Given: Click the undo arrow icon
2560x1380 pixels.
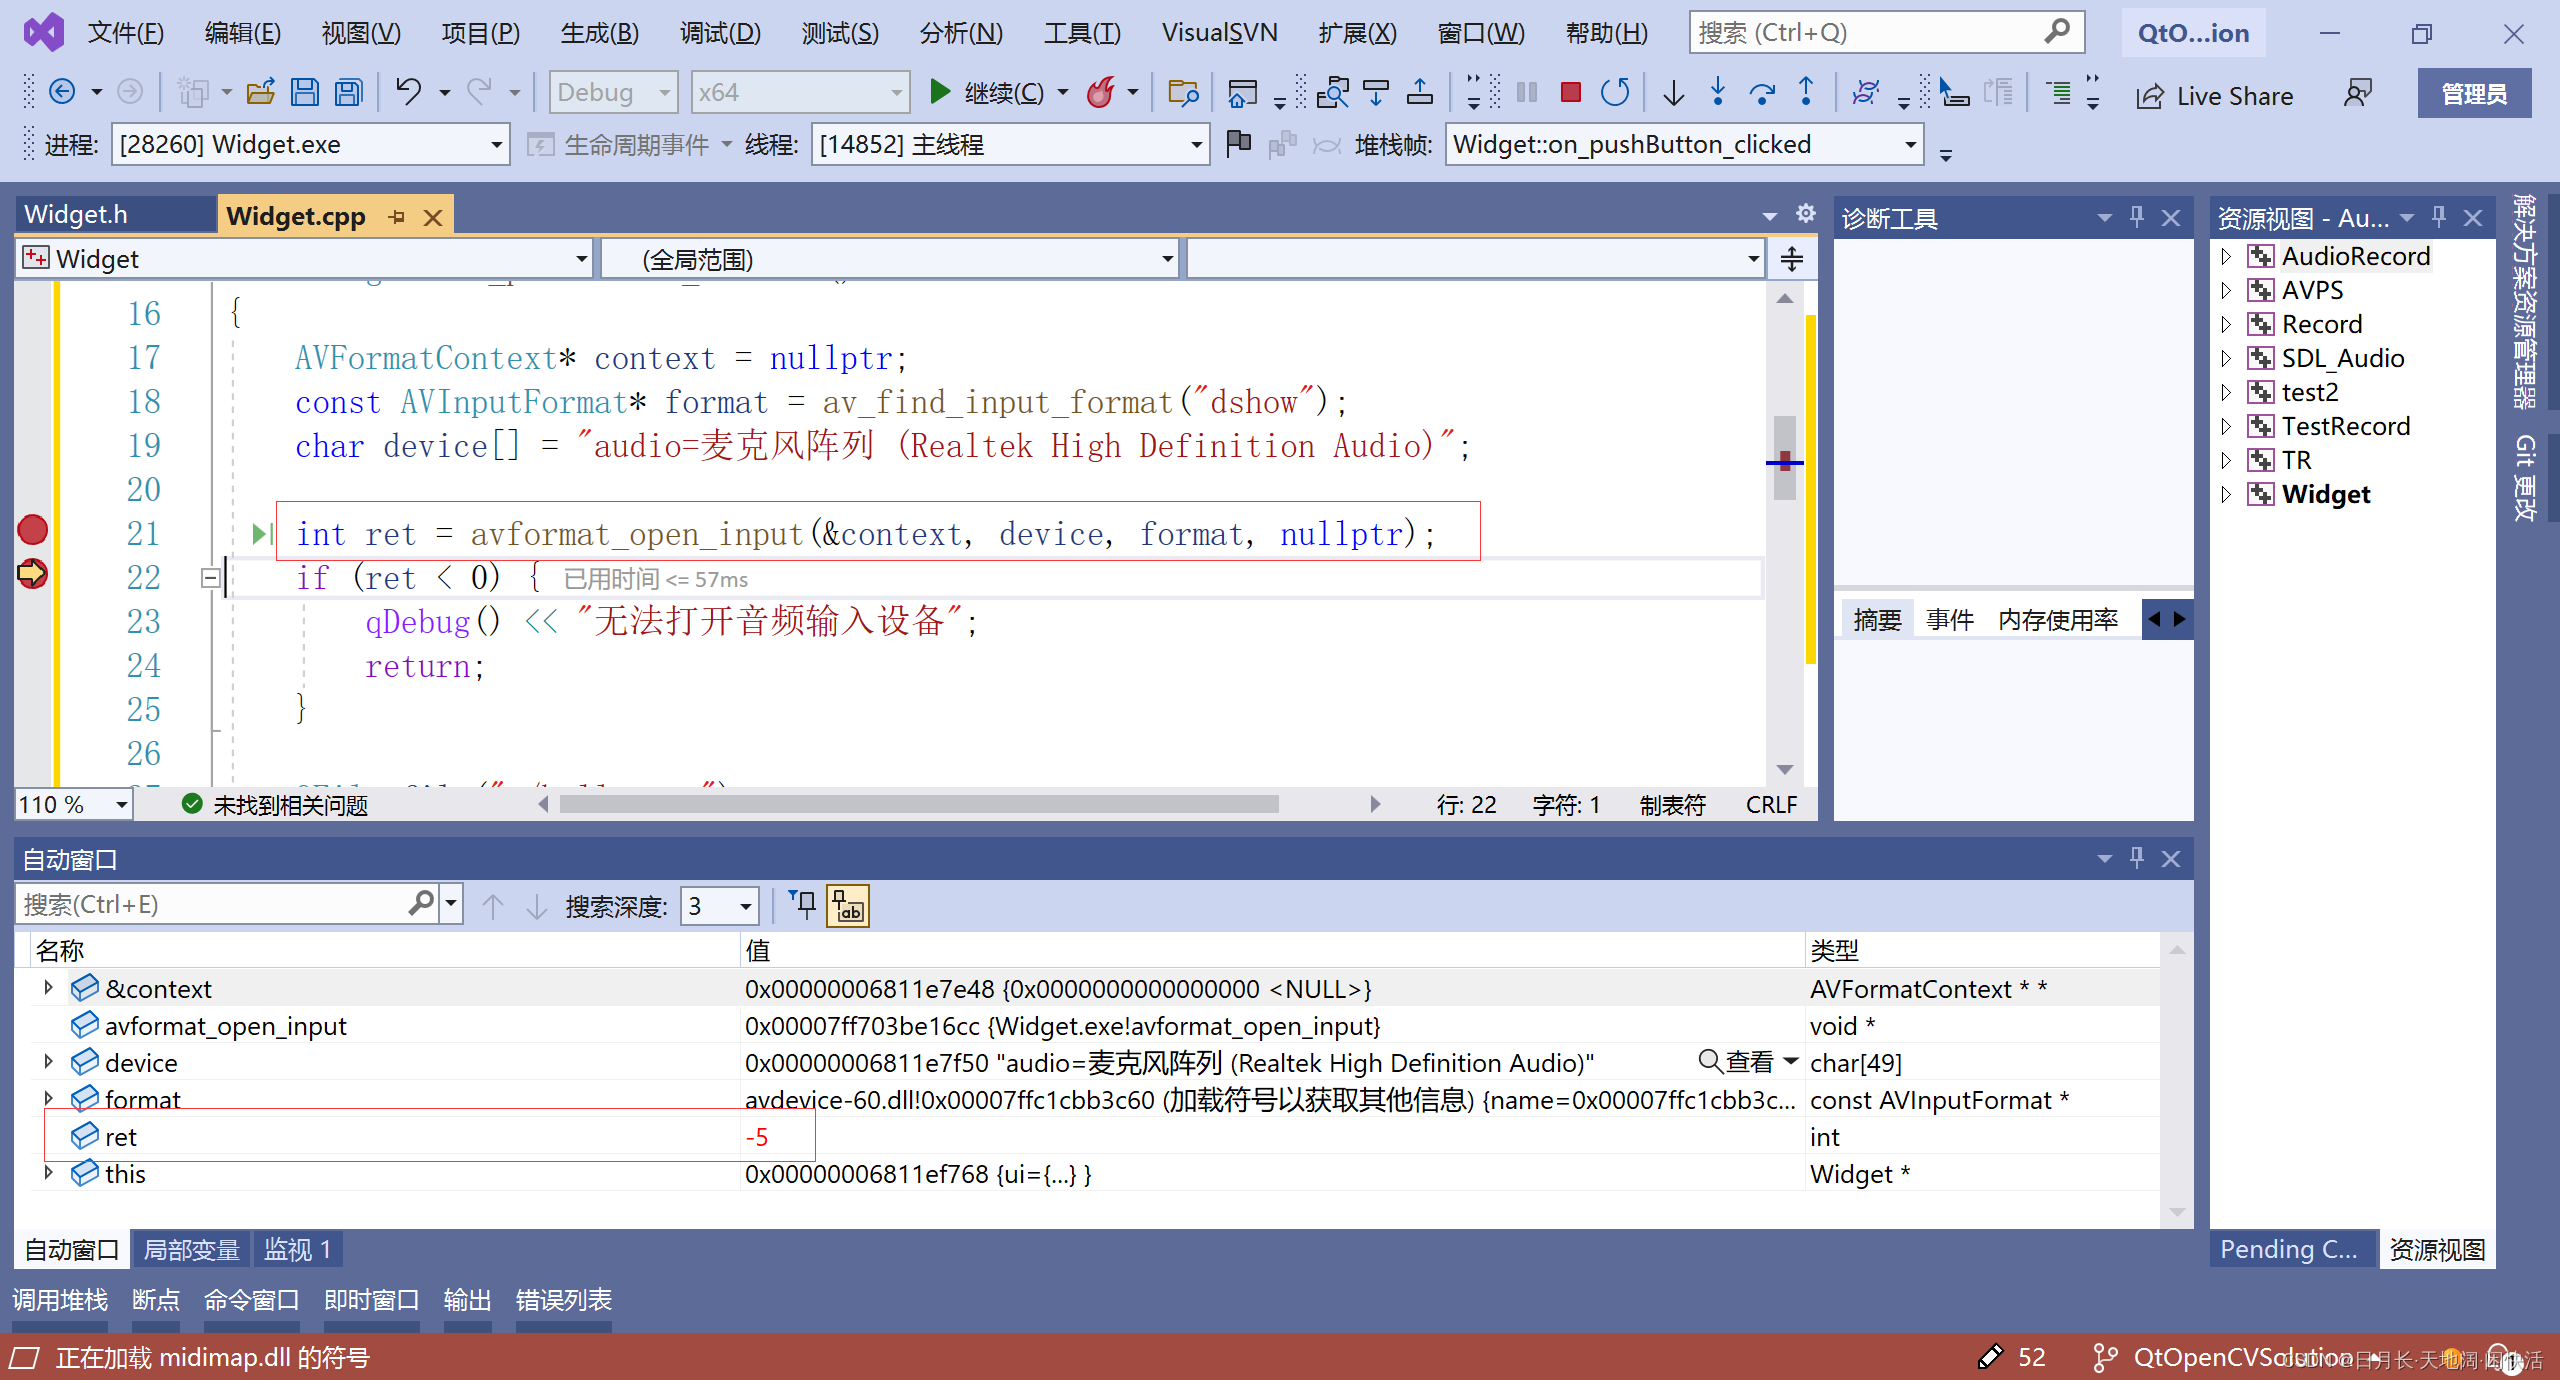Looking at the screenshot, I should (408, 93).
